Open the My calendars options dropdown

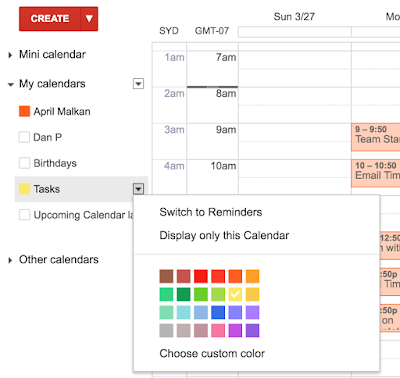tap(138, 84)
